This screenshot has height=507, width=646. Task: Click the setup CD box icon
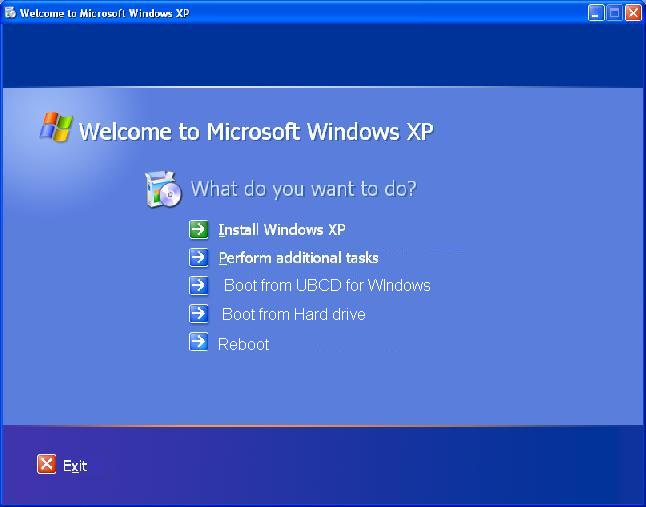click(x=163, y=189)
